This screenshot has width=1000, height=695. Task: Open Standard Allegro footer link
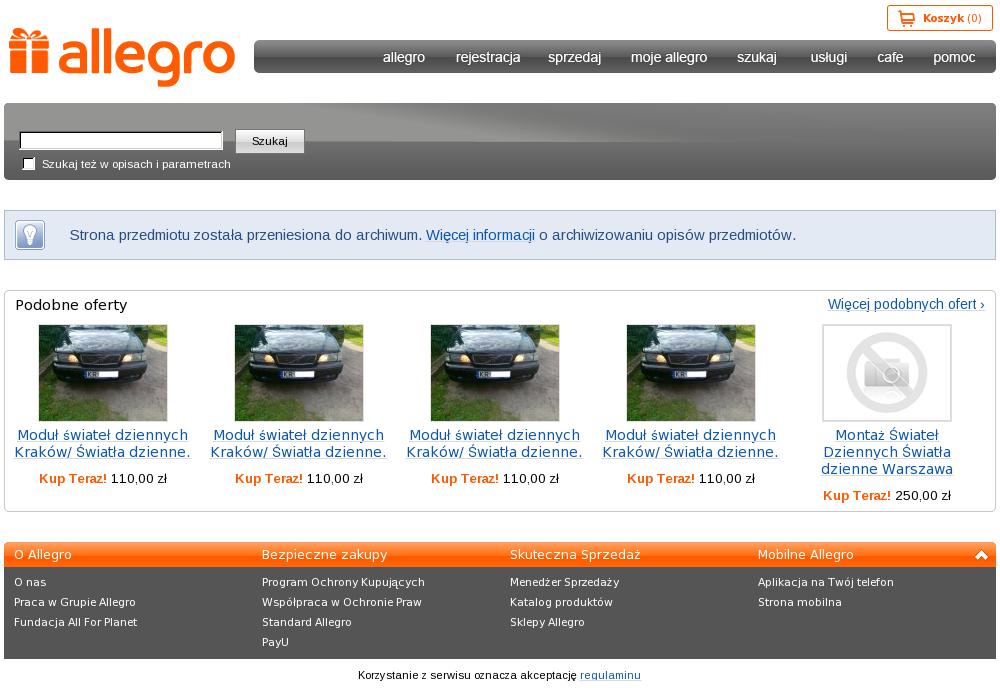click(x=307, y=622)
